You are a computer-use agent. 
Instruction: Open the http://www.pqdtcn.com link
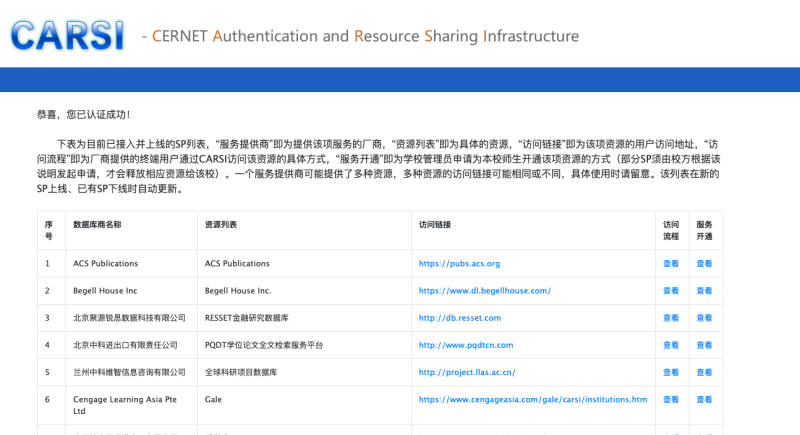pos(466,345)
